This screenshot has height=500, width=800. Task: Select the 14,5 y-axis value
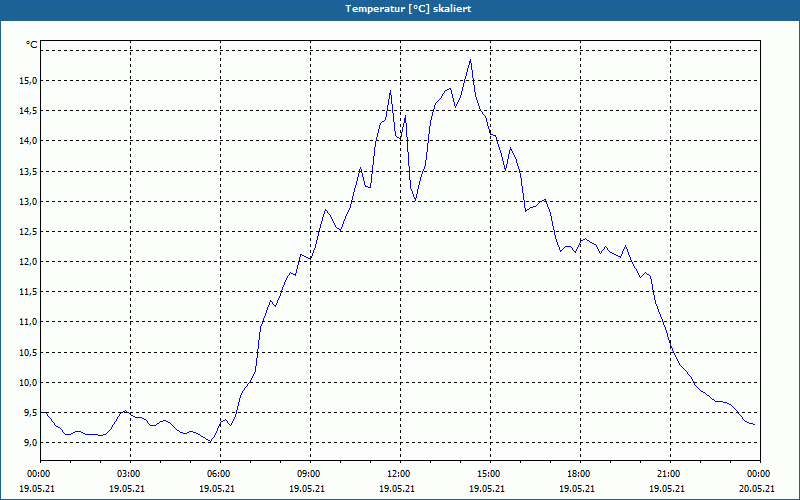29,111
